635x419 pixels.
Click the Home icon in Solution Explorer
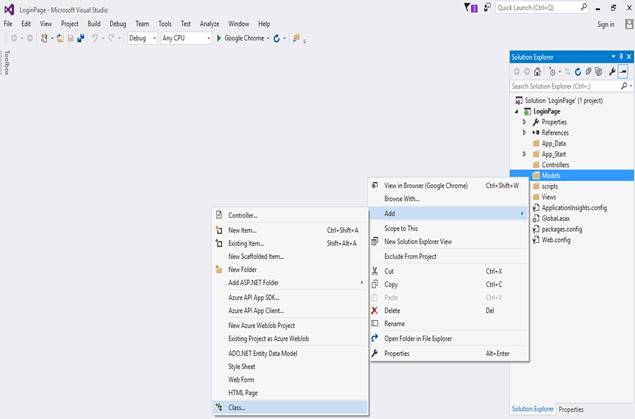(x=537, y=72)
